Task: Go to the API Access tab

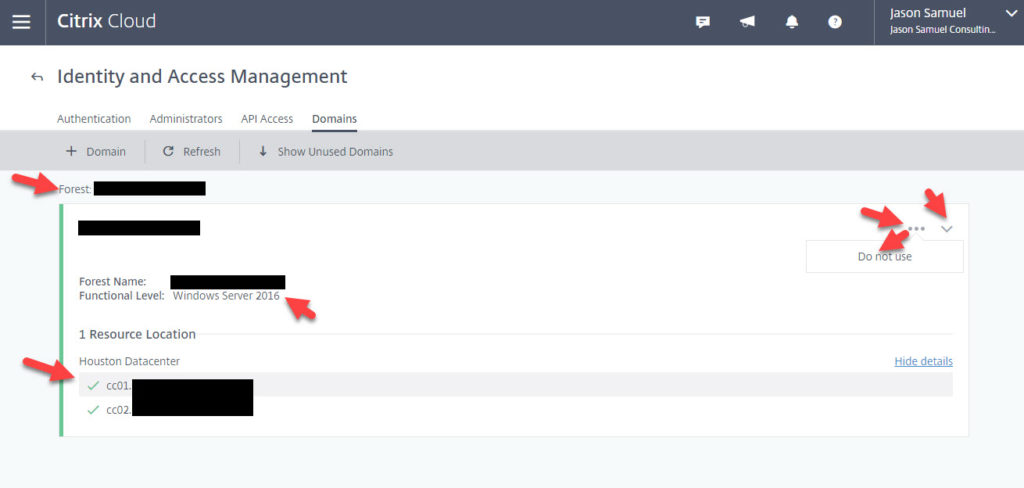Action: [x=267, y=118]
